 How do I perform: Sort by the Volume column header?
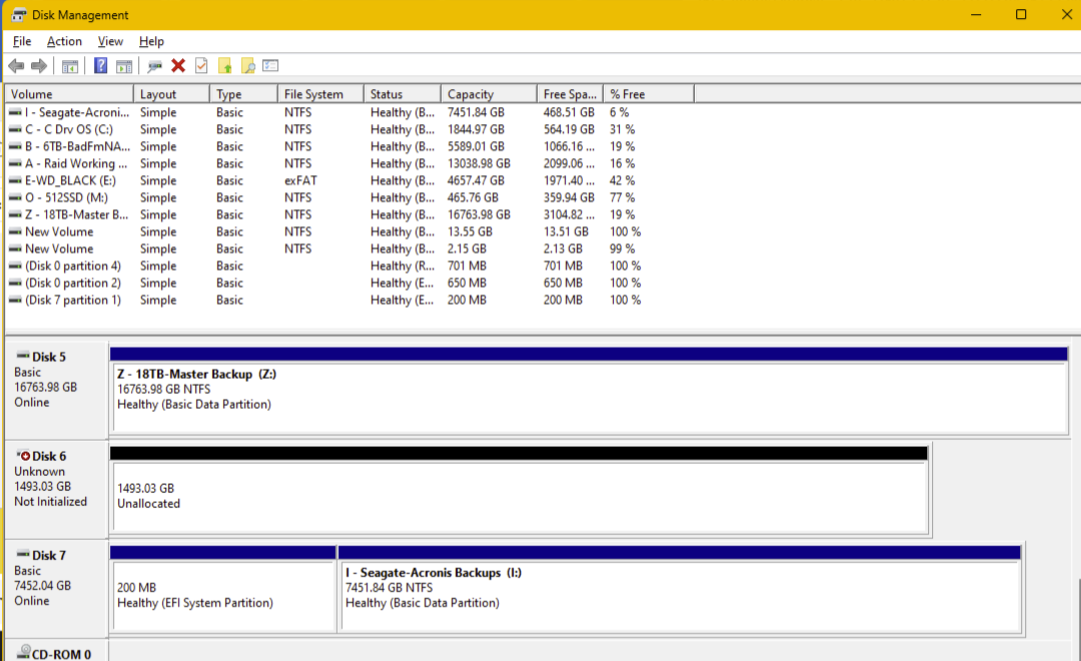(x=69, y=94)
